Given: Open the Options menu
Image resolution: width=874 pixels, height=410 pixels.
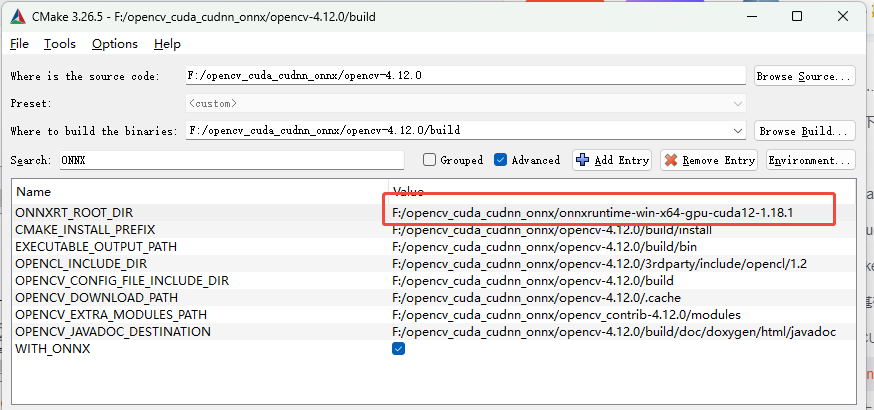Looking at the screenshot, I should (x=114, y=44).
